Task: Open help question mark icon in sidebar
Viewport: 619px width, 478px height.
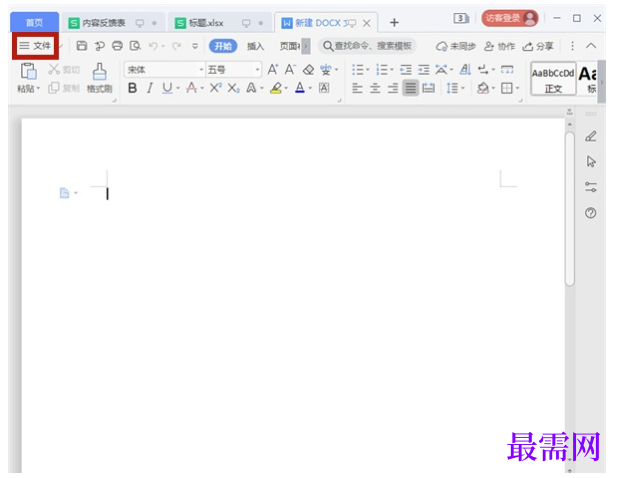Action: (x=591, y=213)
